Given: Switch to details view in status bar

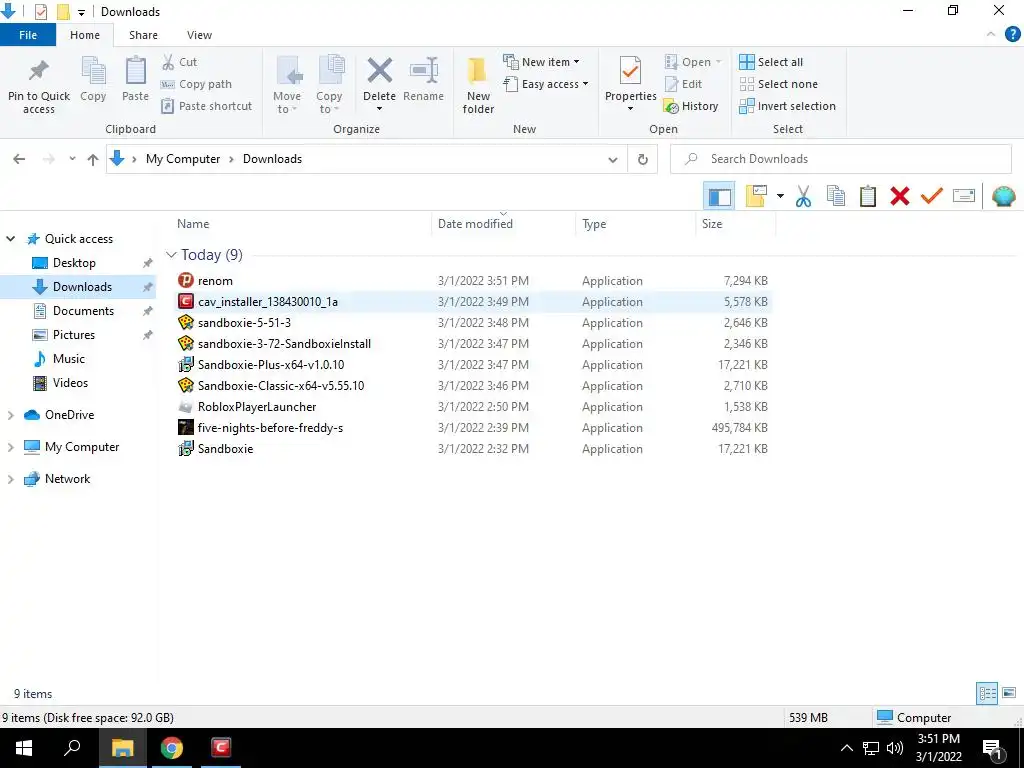Looking at the screenshot, I should pyautogui.click(x=987, y=693).
